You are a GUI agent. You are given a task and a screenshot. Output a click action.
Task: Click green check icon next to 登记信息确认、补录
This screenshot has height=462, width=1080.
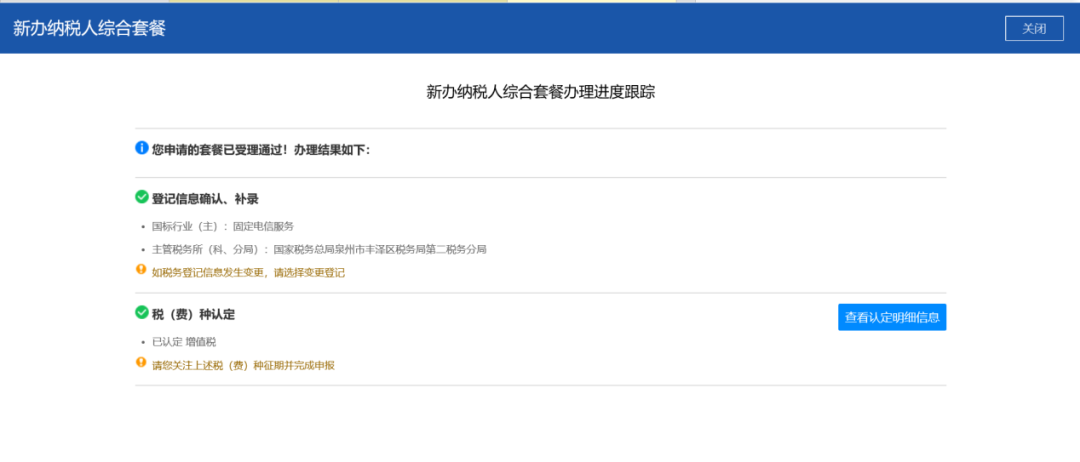pyautogui.click(x=142, y=198)
